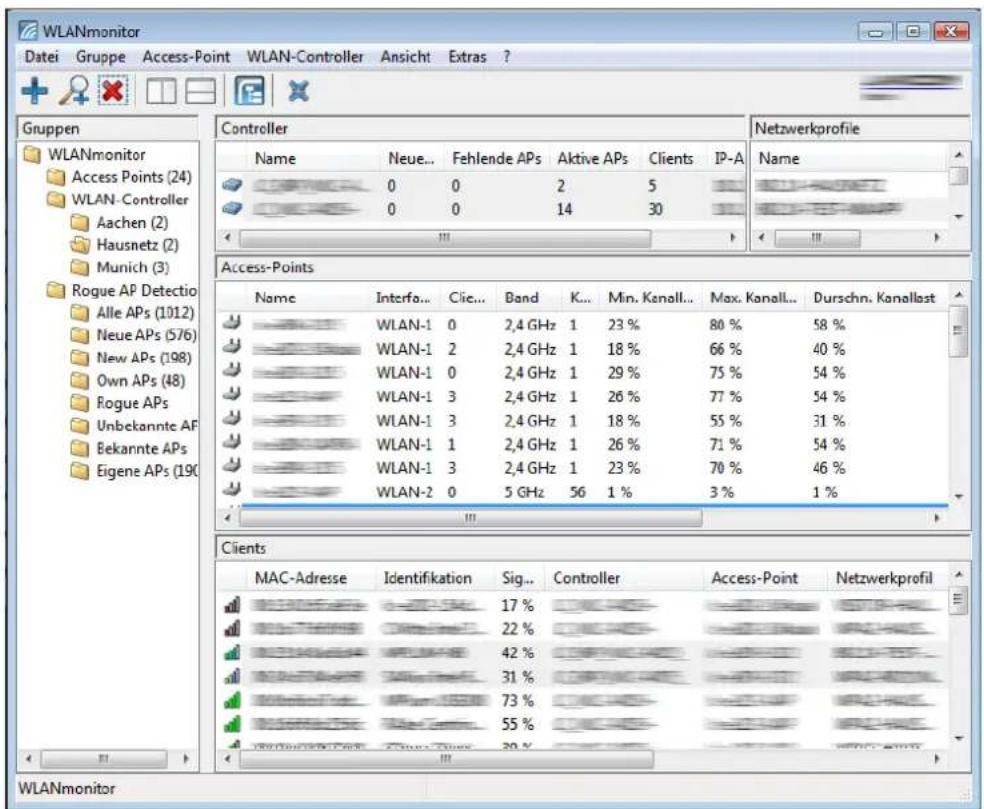Sort controllers by Fehlende APs column
The image size is (984, 809).
point(496,159)
